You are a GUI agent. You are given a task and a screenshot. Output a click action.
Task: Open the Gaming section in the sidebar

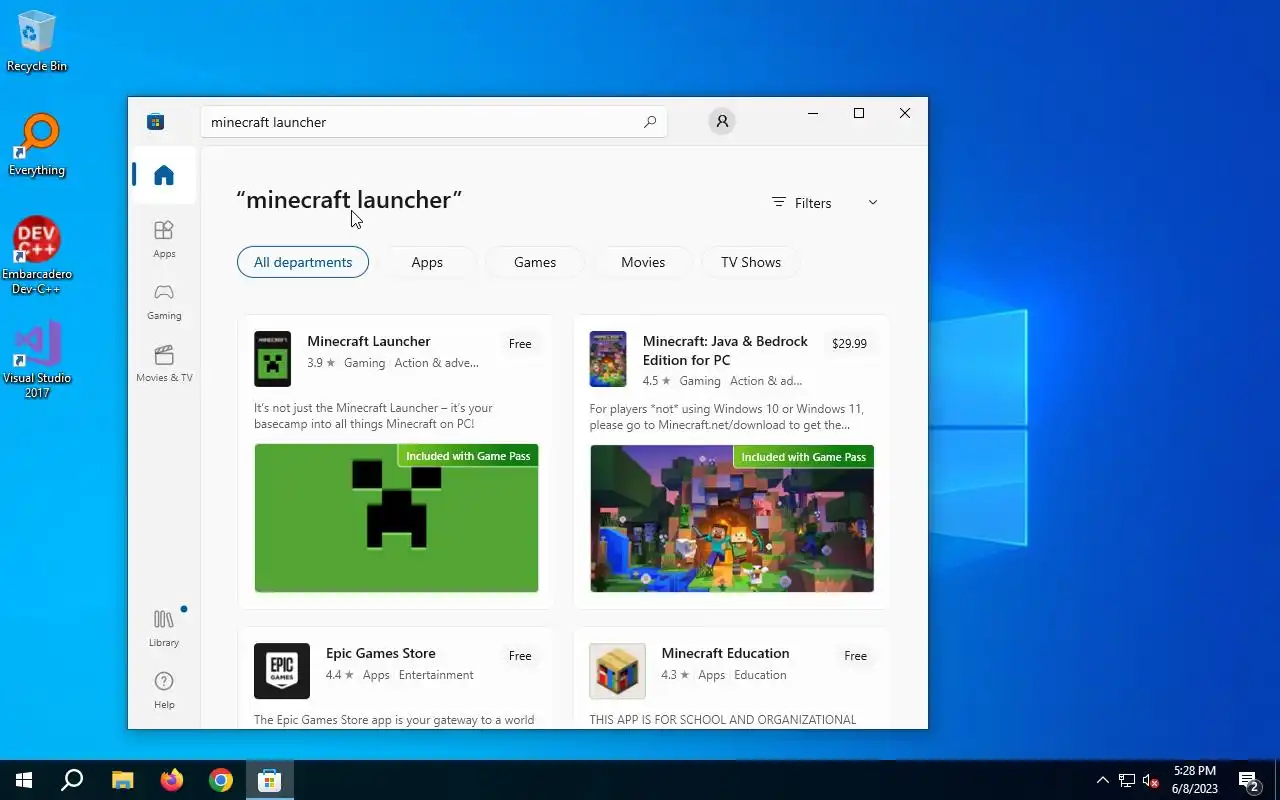pyautogui.click(x=164, y=301)
